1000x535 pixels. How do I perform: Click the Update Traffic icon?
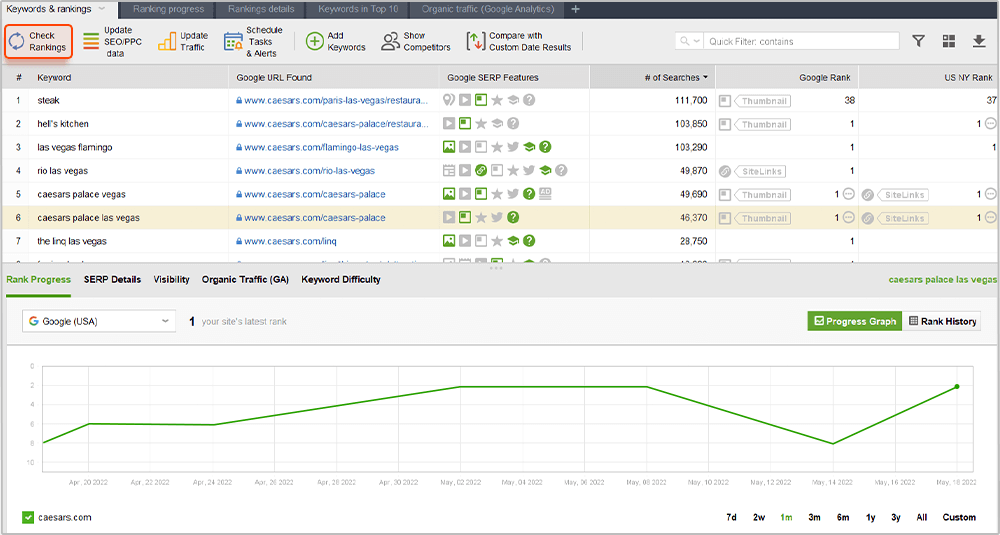166,41
